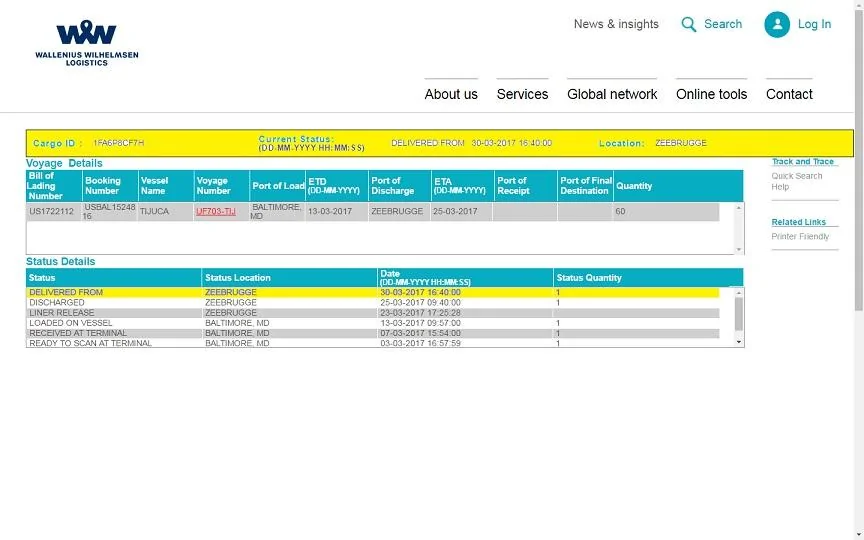Click date 07-03-2017 15:54:00 in status table
The width and height of the screenshot is (864, 540).
point(420,333)
